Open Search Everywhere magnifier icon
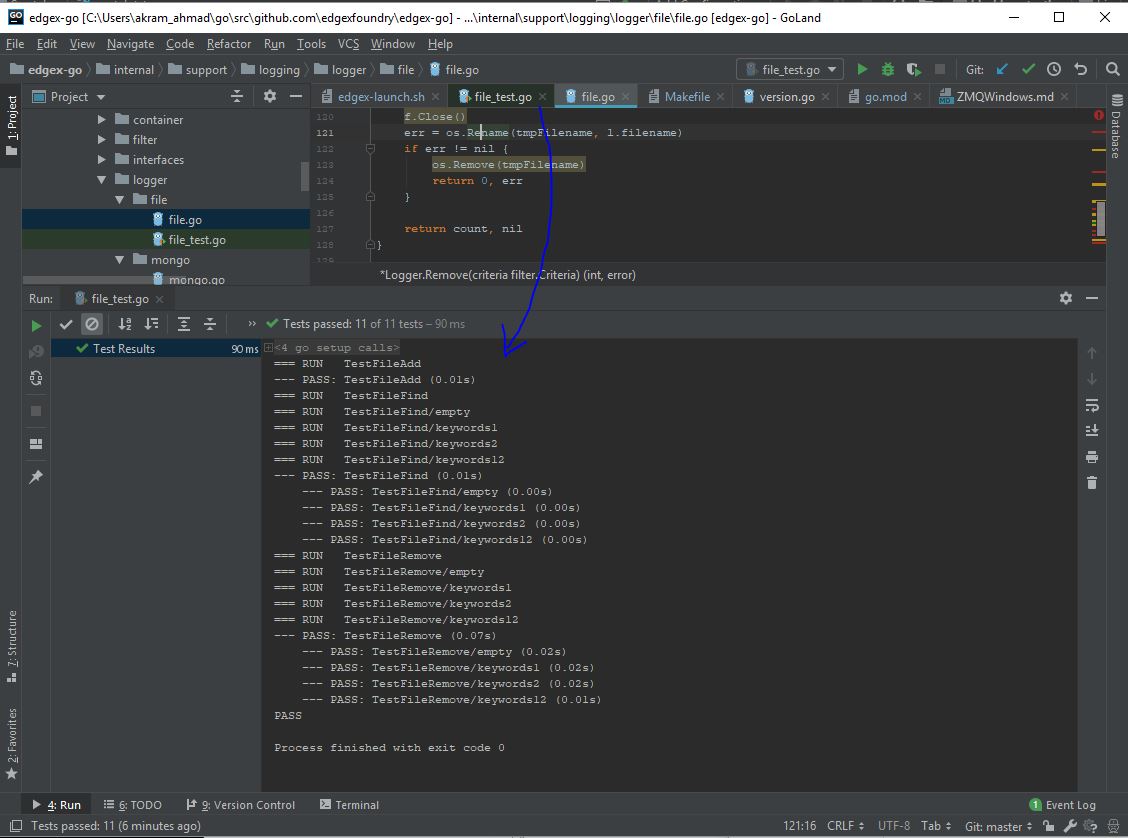Viewport: 1128px width, 838px height. (1113, 69)
